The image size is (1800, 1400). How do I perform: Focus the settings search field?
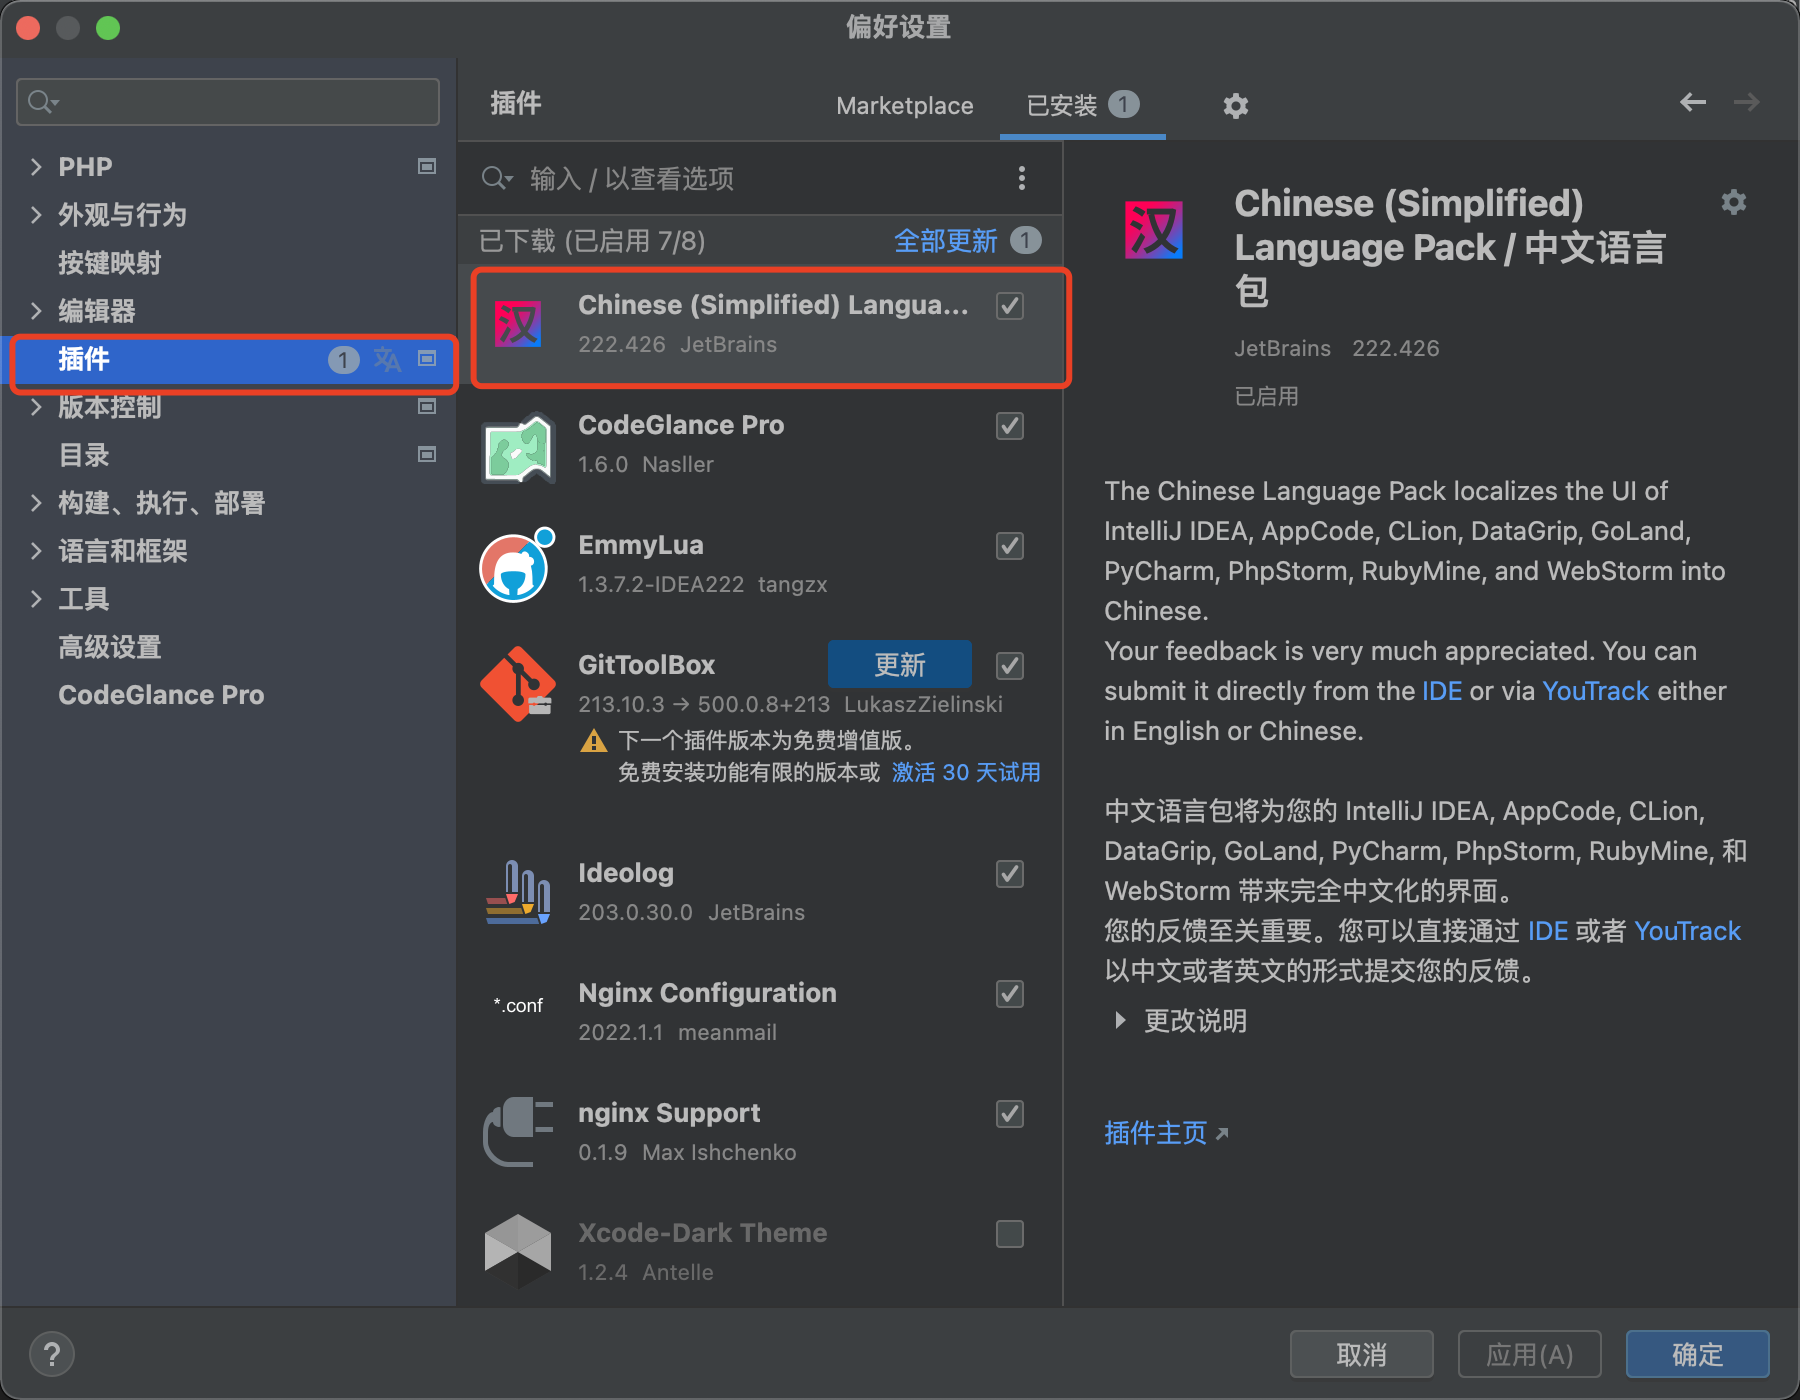pyautogui.click(x=228, y=102)
